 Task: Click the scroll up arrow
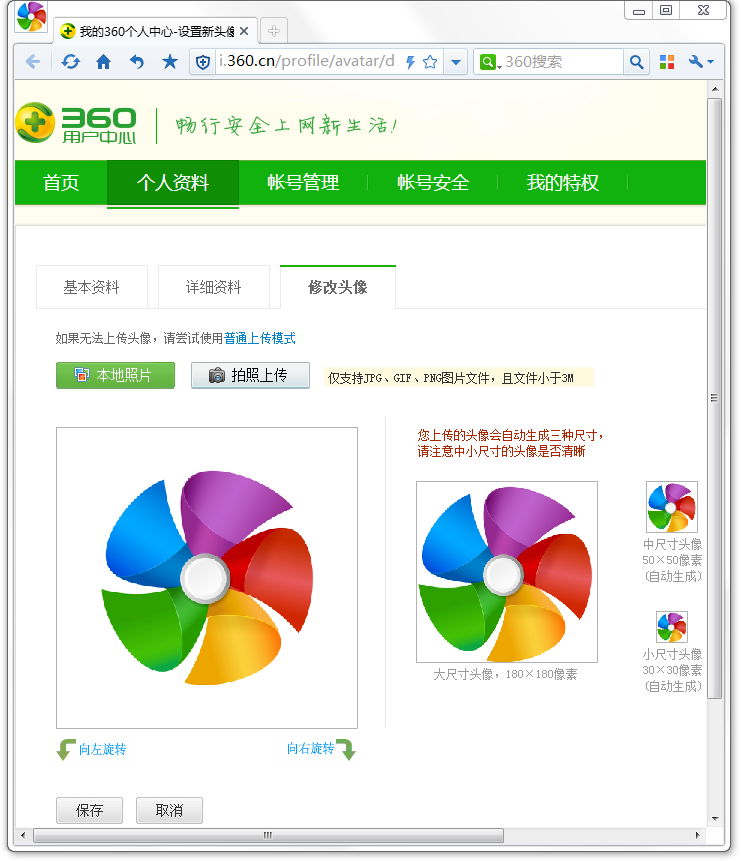point(715,88)
